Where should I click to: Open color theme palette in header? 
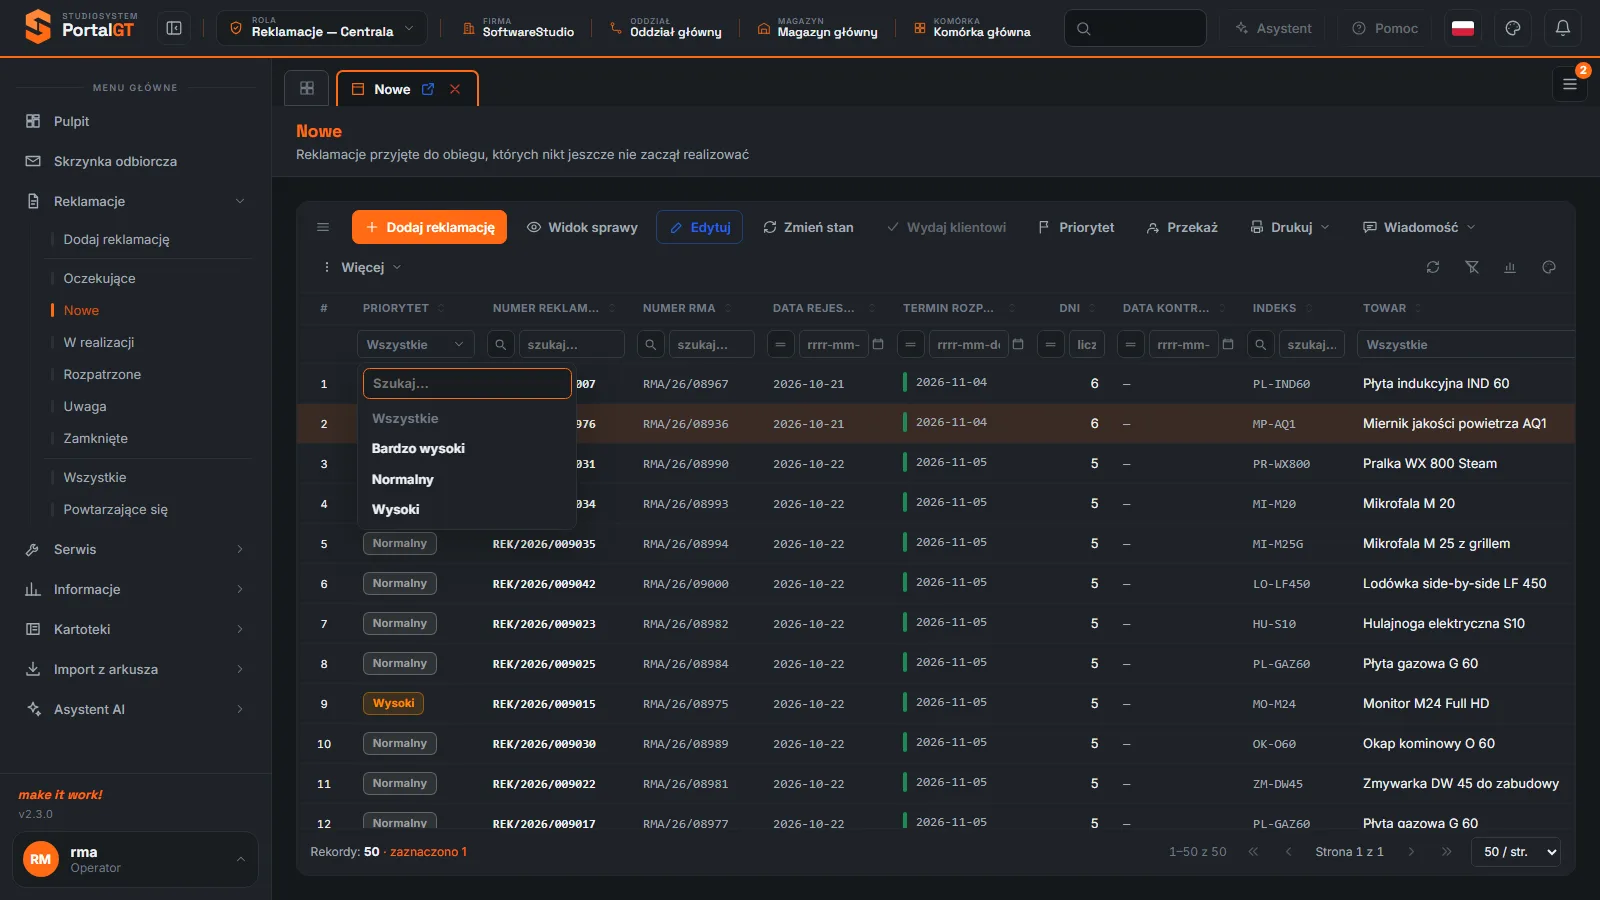(1513, 28)
